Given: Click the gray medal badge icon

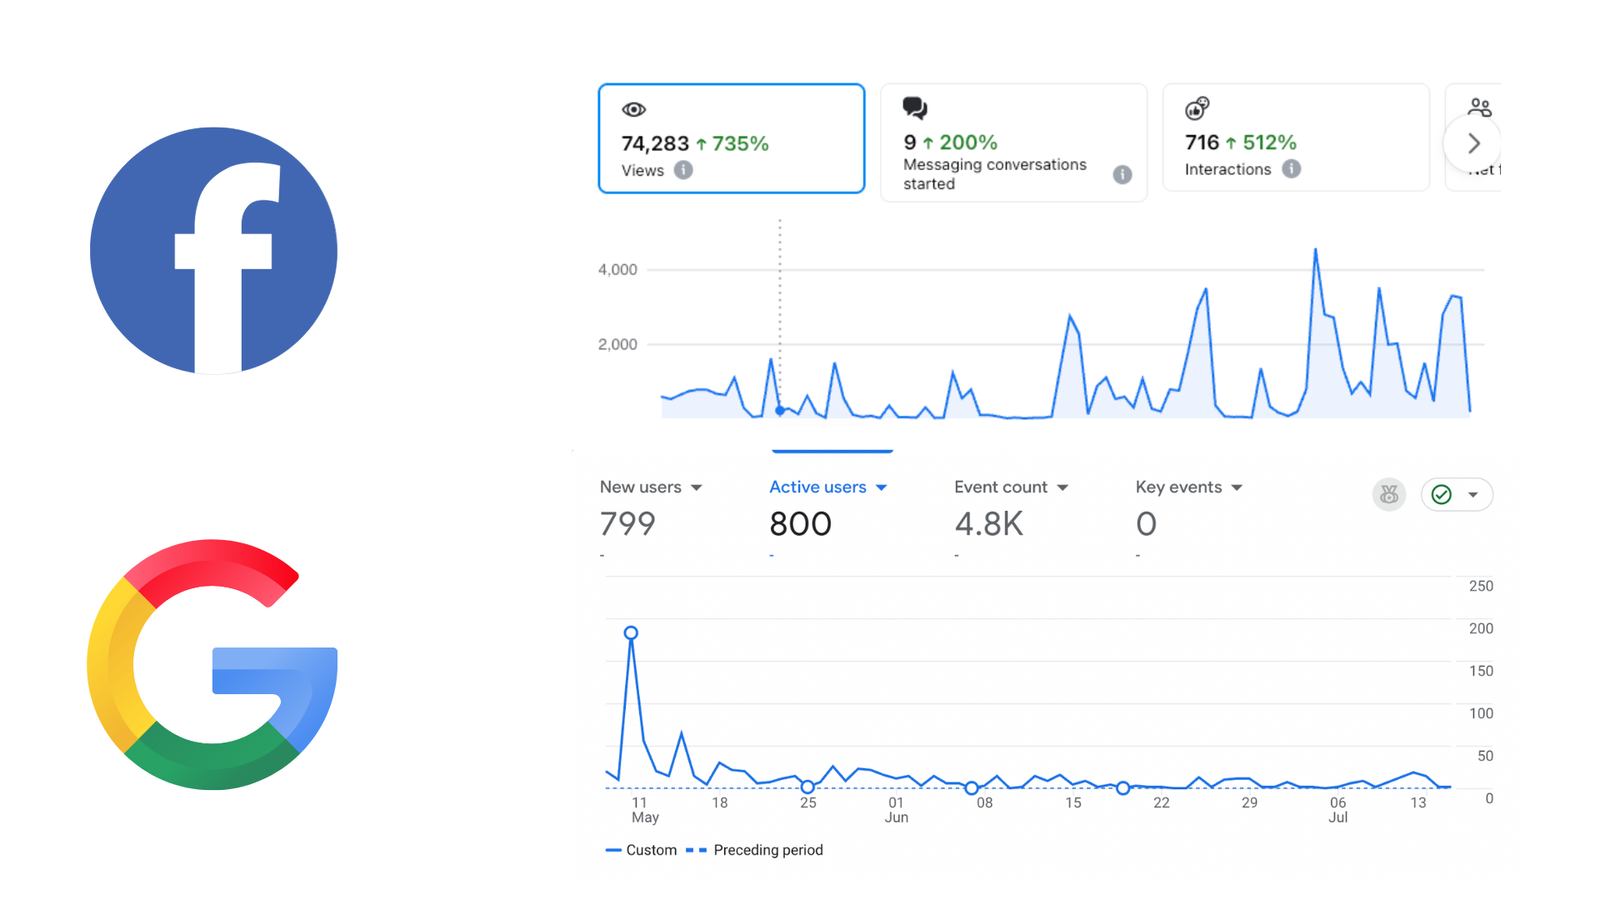Looking at the screenshot, I should (1389, 494).
